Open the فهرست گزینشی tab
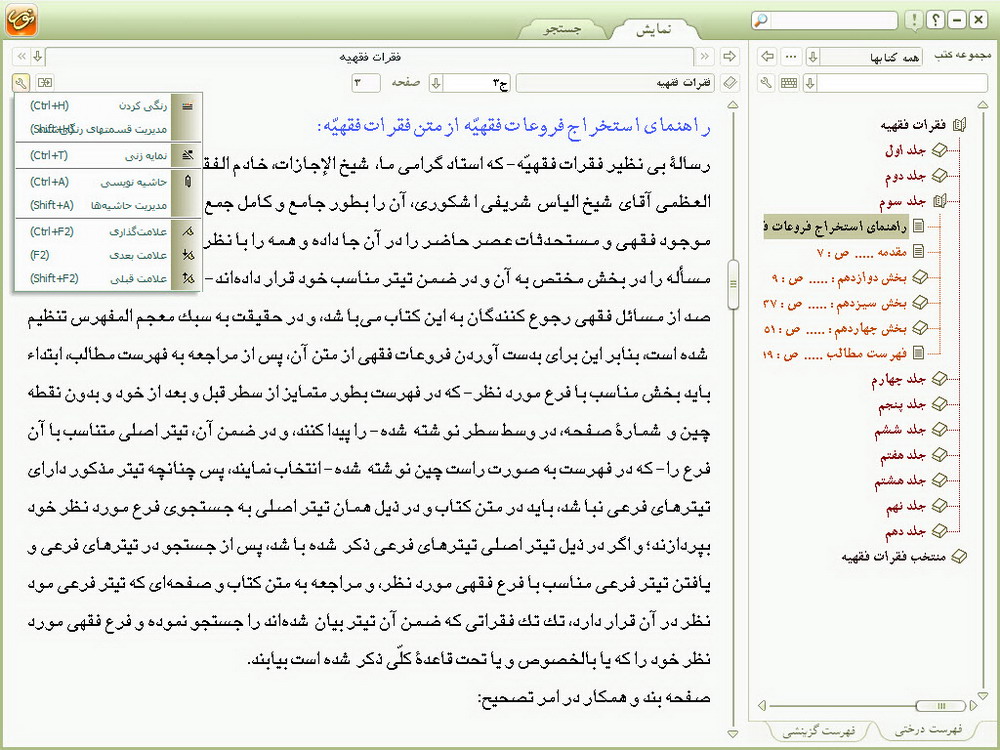 click(x=819, y=730)
